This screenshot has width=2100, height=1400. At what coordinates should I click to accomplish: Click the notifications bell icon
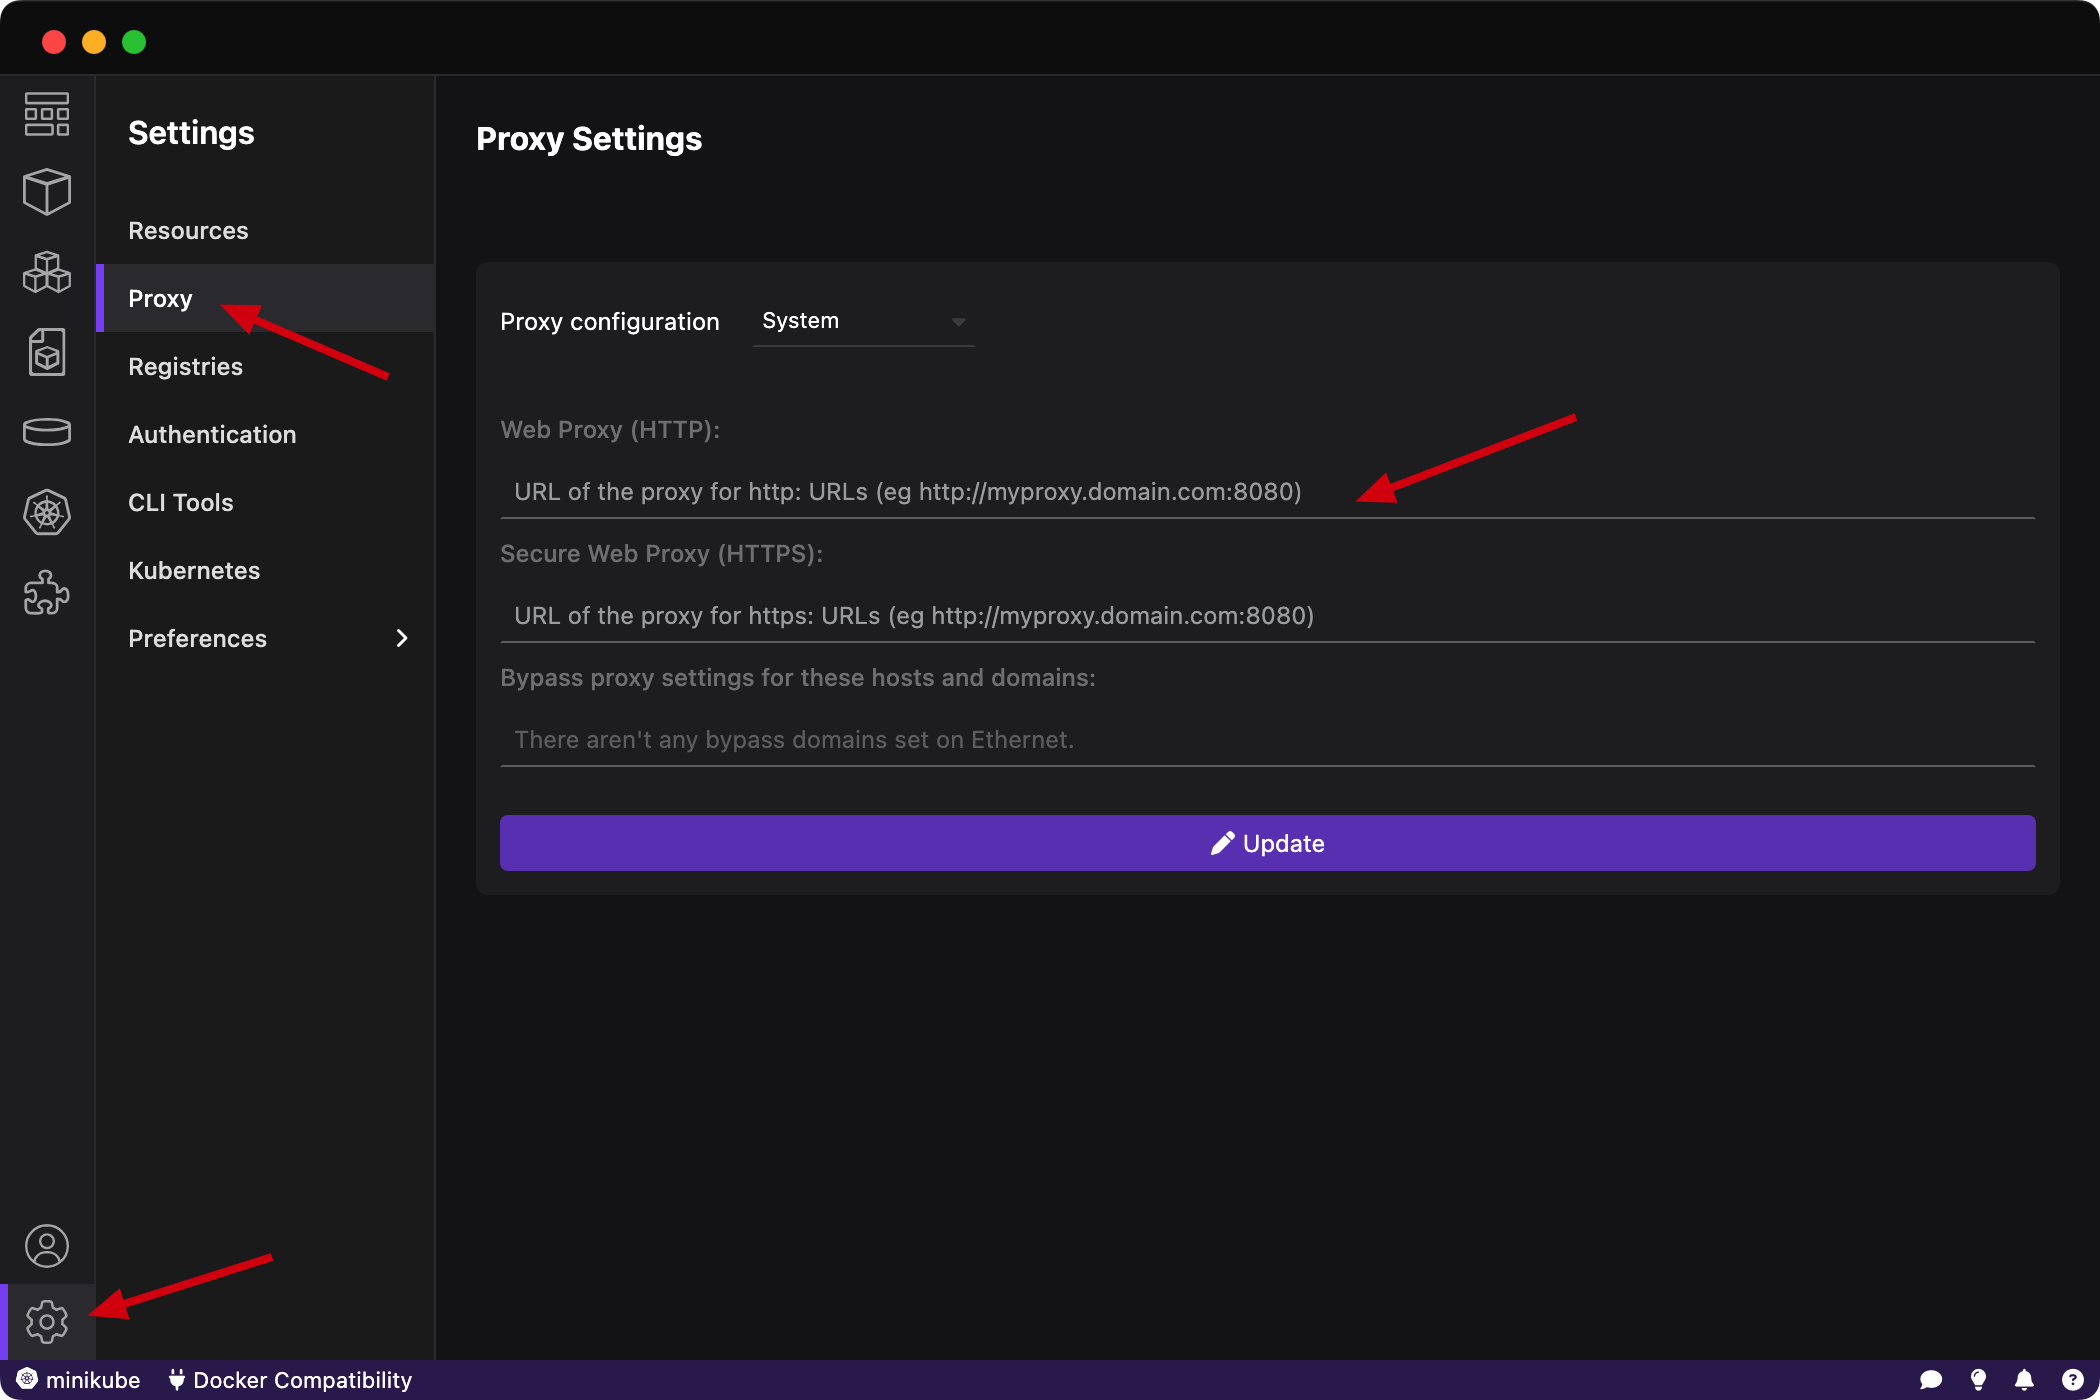(x=2024, y=1380)
